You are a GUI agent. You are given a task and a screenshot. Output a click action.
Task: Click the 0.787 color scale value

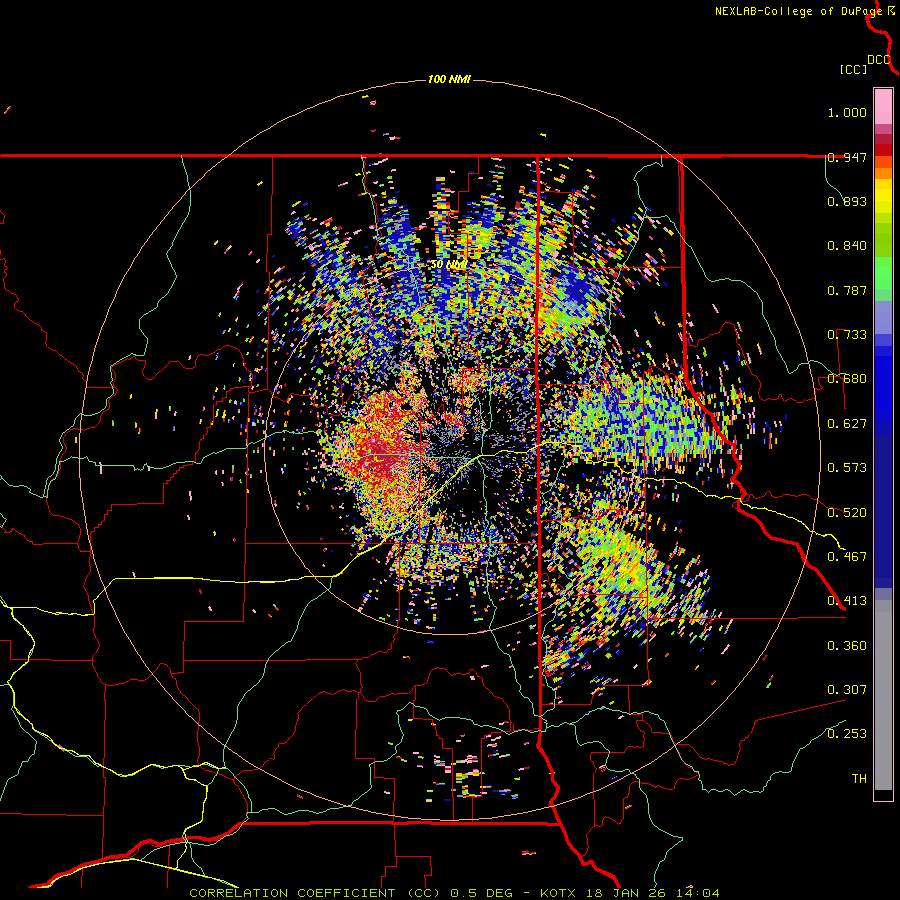tap(847, 290)
